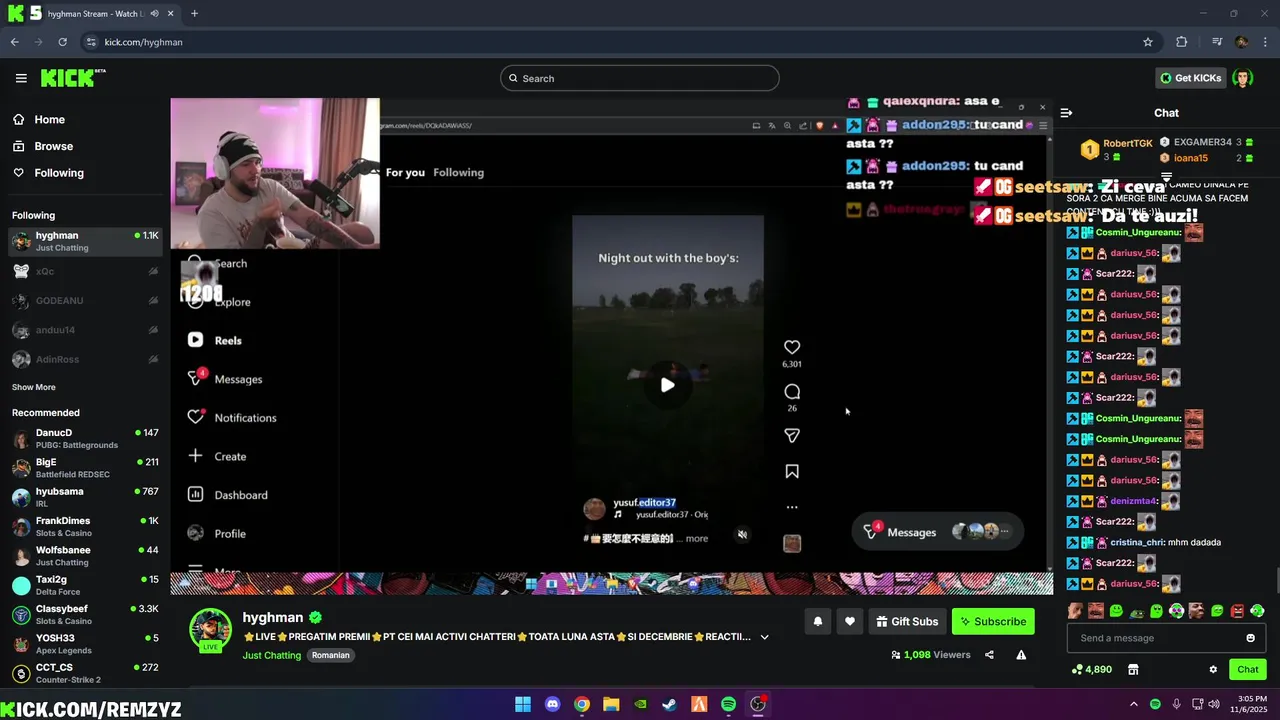
Task: Show channel points balance 4,890
Action: pyautogui.click(x=1091, y=669)
